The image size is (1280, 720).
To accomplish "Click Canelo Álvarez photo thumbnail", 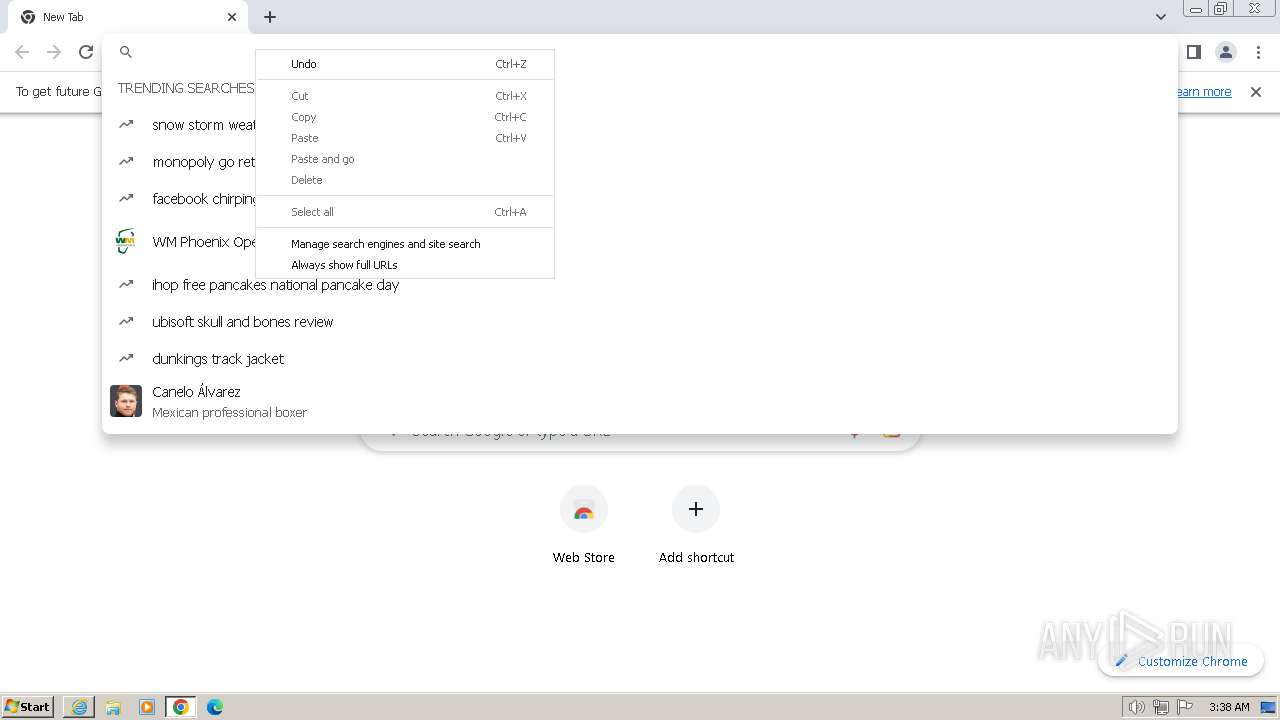I will [x=126, y=401].
